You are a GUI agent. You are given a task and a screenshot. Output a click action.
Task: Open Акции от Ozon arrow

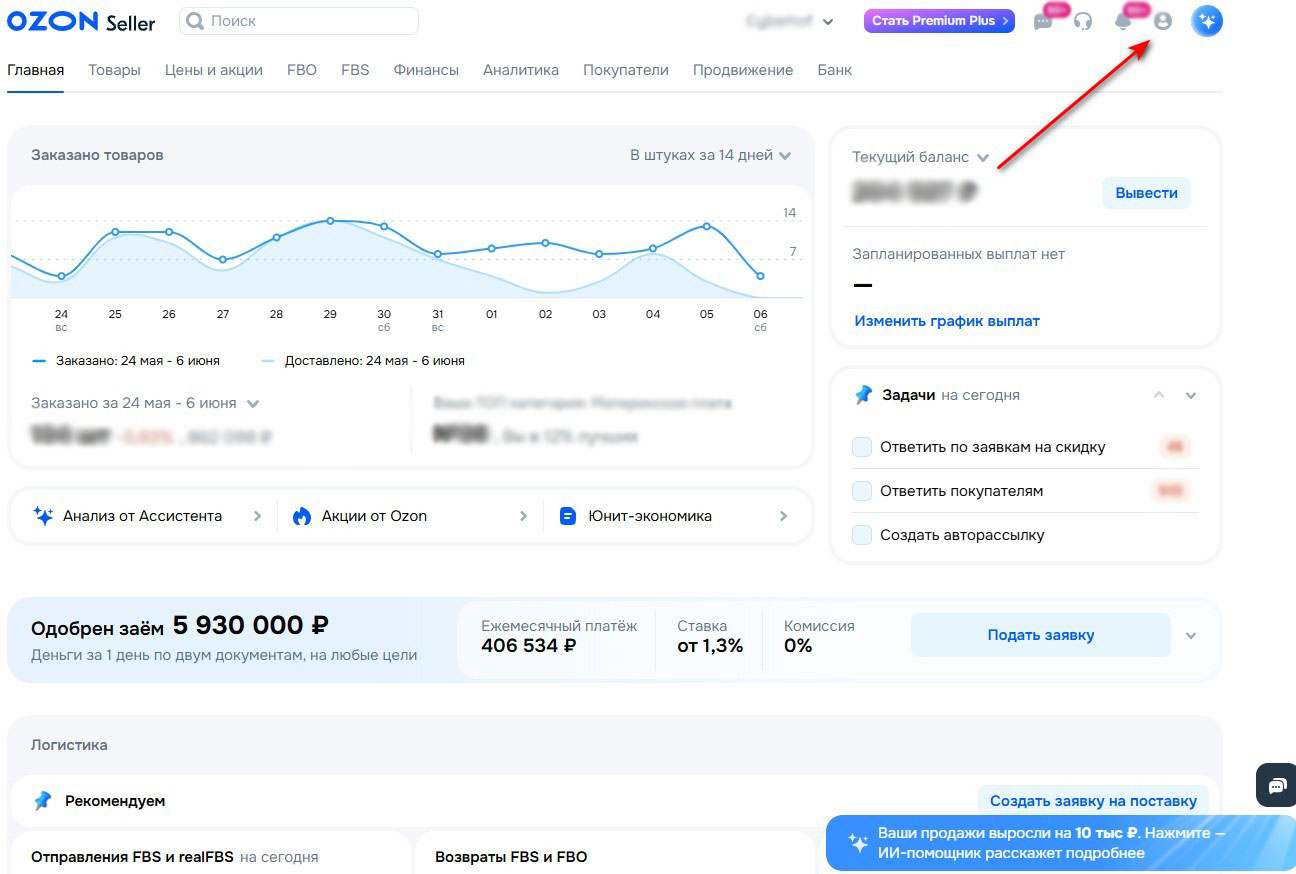pyautogui.click(x=523, y=517)
